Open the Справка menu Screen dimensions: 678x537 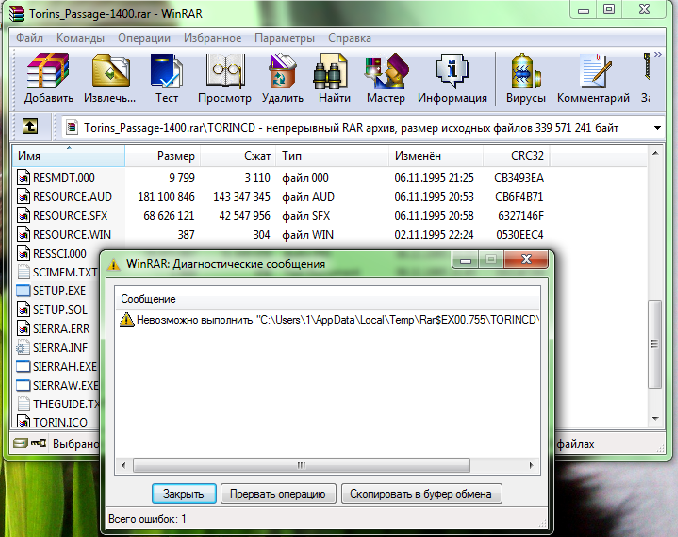349,38
